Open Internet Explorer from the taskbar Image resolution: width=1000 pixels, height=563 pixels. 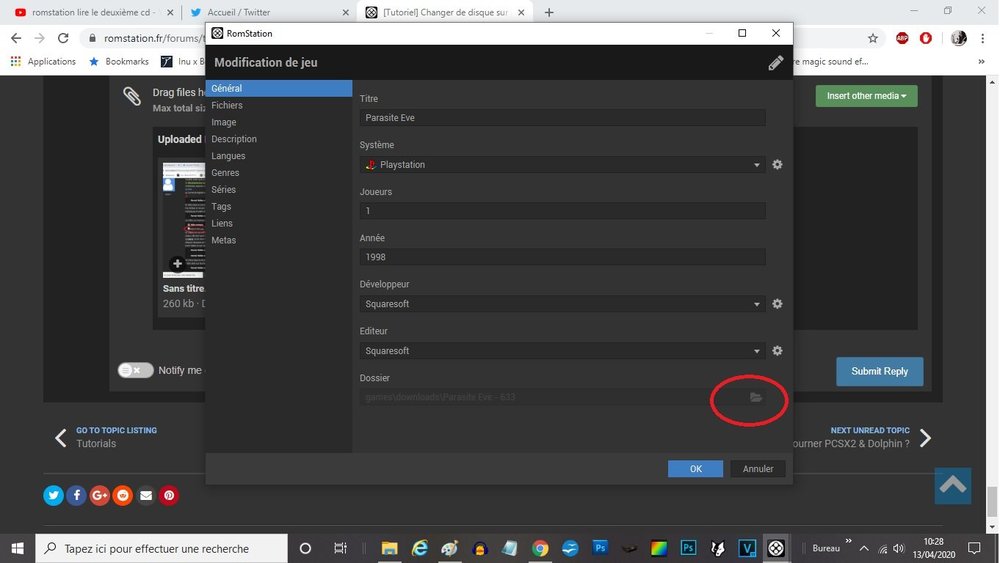[x=420, y=548]
